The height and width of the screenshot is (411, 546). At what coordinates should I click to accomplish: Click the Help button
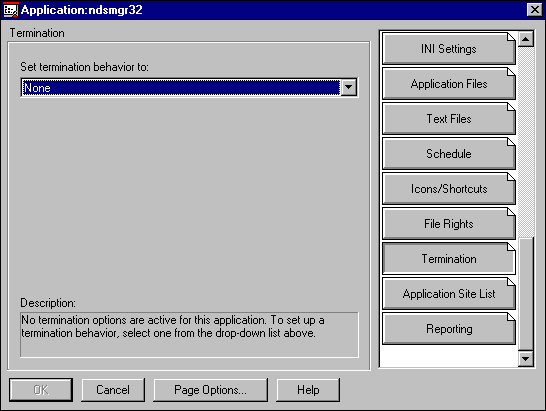pyautogui.click(x=308, y=390)
